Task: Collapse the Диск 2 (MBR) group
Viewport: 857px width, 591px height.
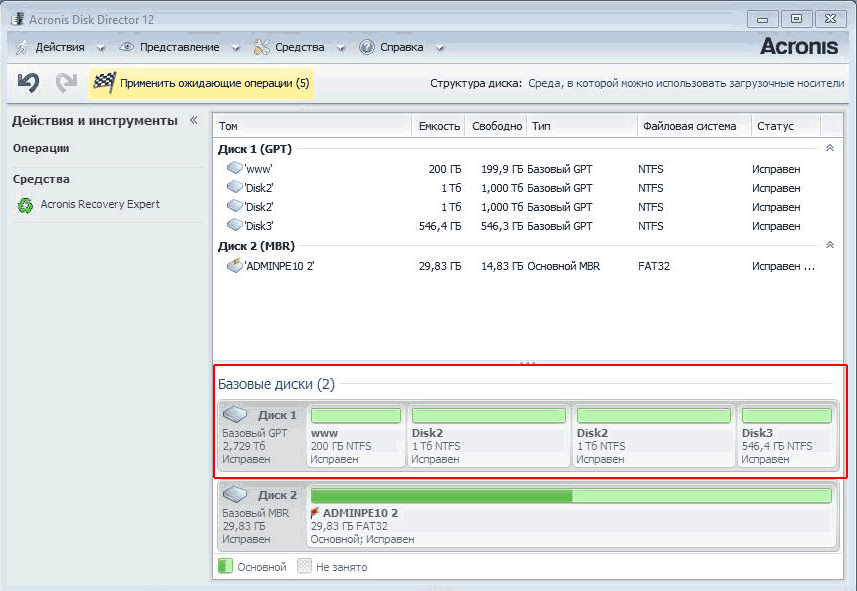Action: (830, 245)
